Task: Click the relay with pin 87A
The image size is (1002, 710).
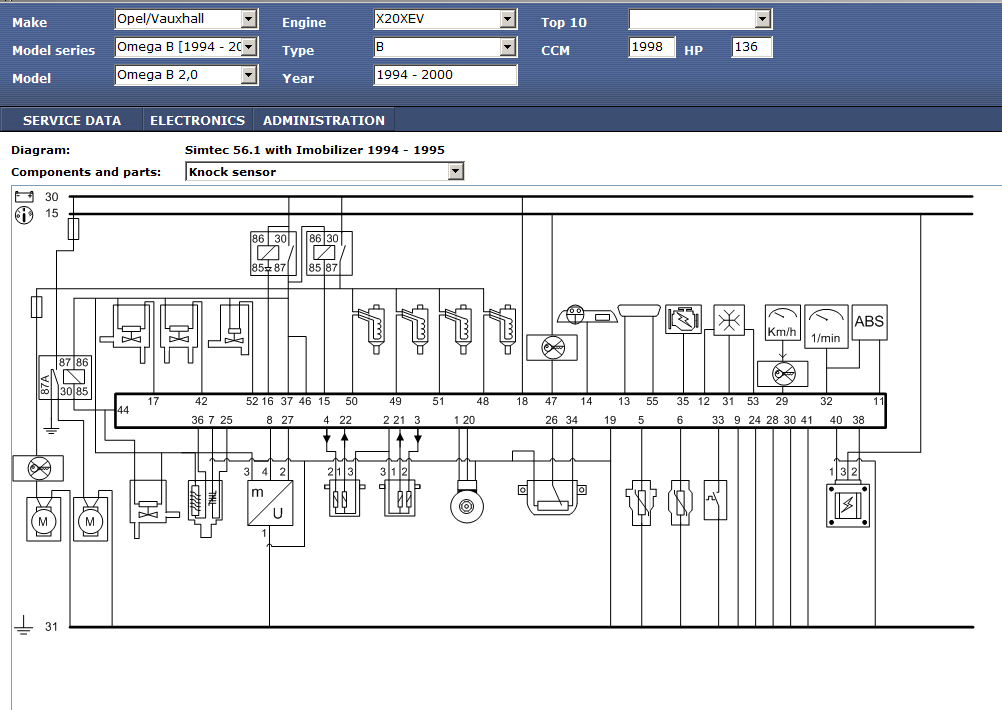Action: (x=65, y=377)
